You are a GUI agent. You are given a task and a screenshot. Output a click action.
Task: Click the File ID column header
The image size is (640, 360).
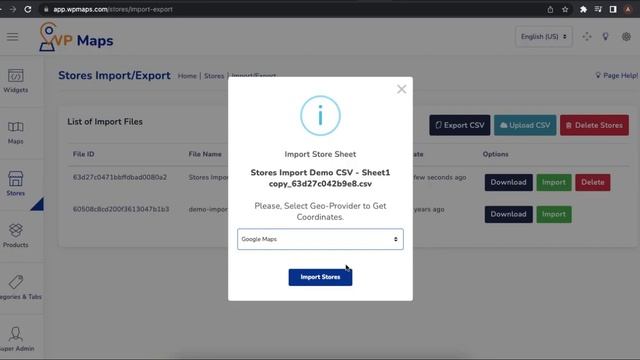point(84,154)
